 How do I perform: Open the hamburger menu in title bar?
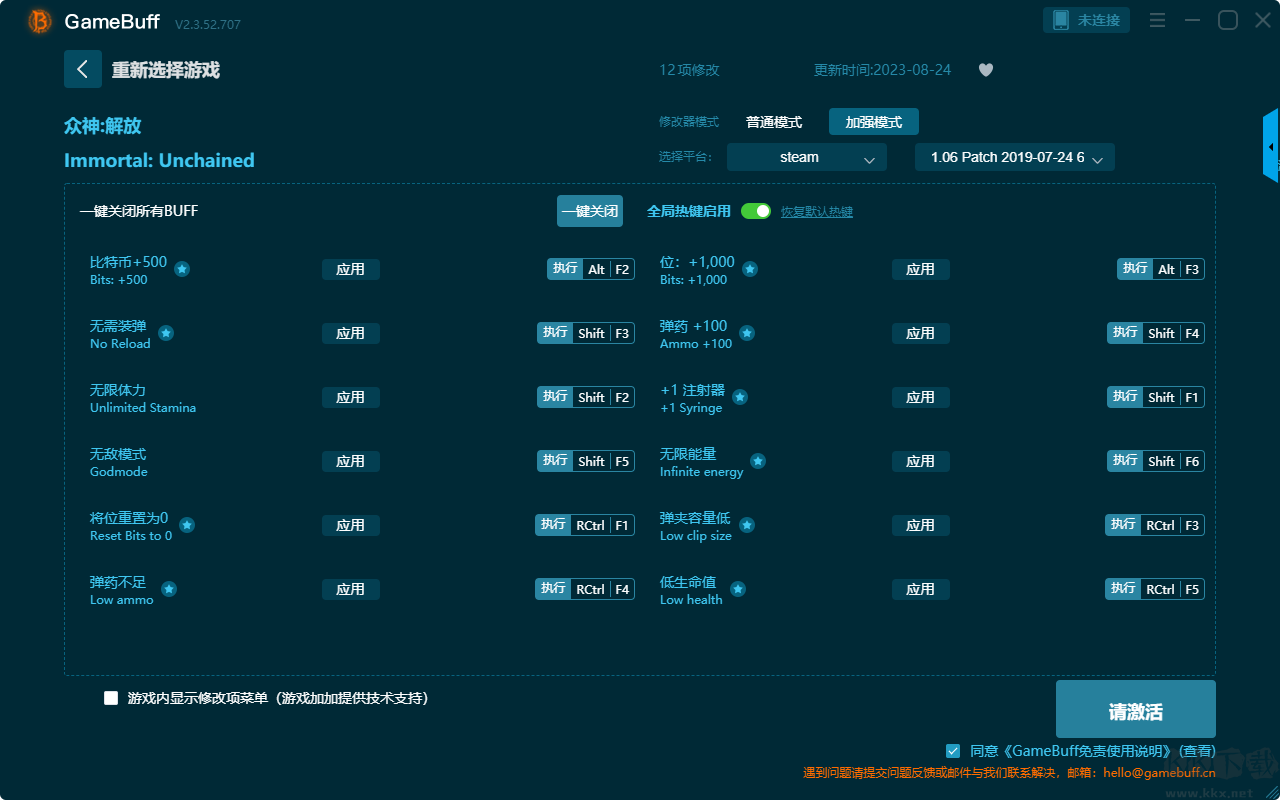(x=1157, y=20)
